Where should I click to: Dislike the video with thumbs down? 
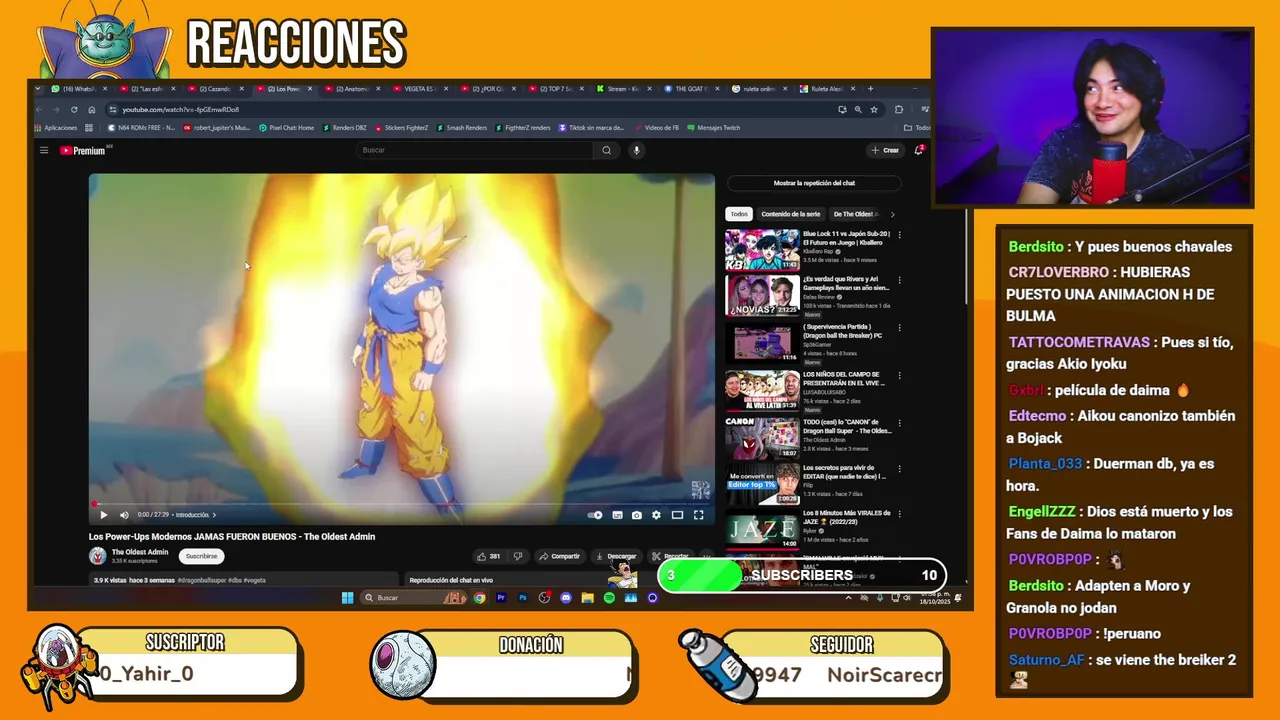(517, 556)
